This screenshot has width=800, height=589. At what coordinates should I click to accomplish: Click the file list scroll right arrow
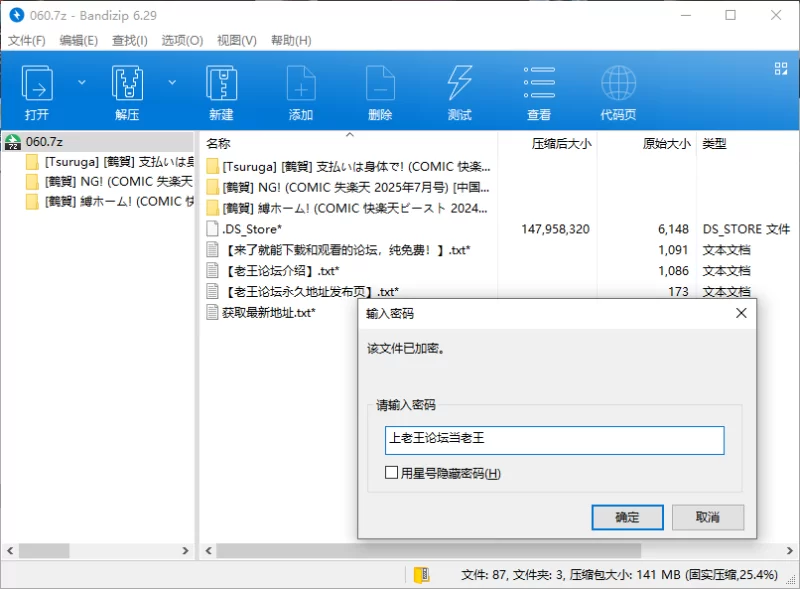[790, 551]
